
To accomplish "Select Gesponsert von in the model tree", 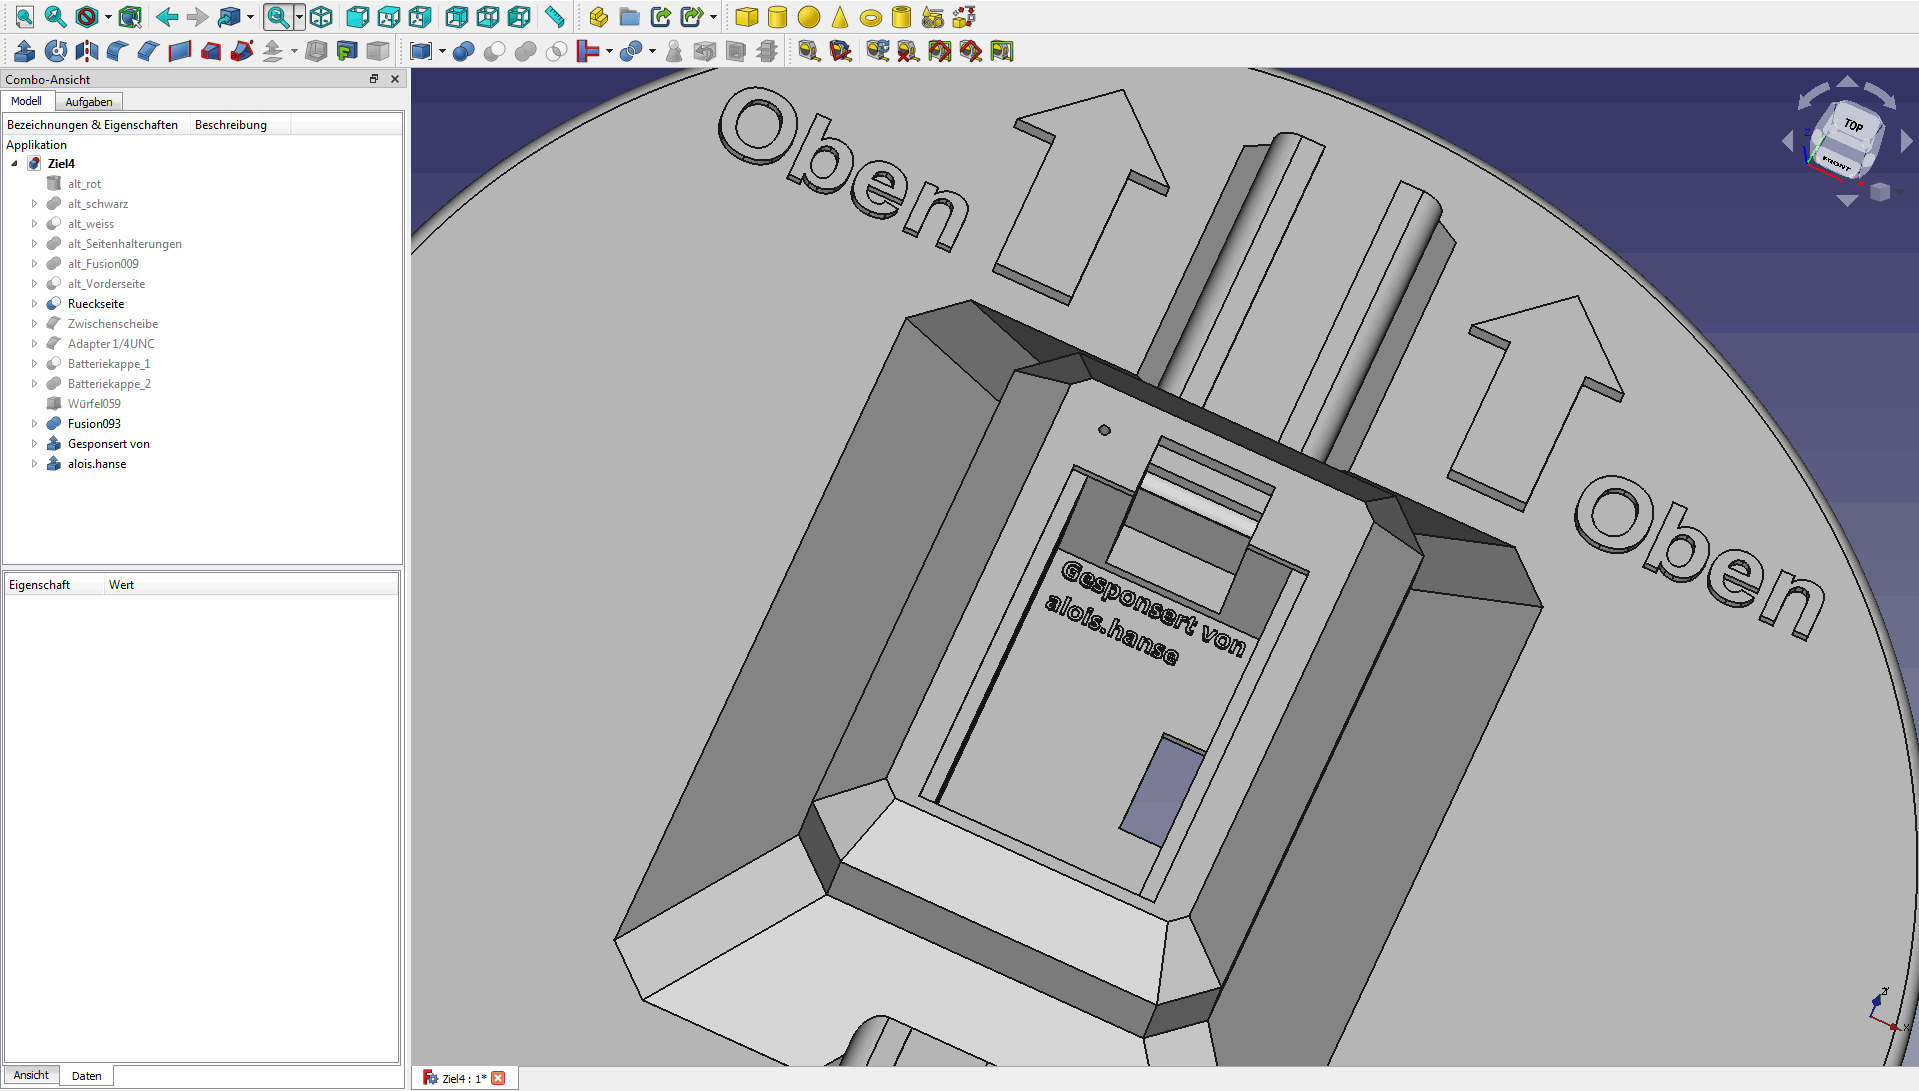I will click(108, 444).
